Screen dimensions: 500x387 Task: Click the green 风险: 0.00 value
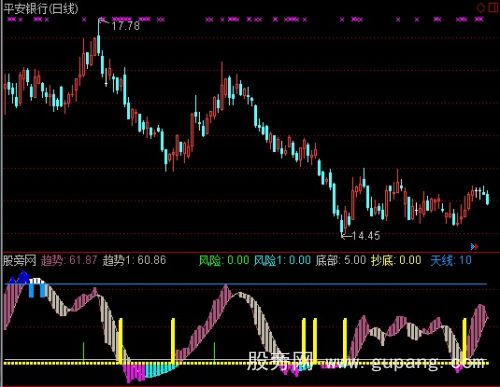point(224,260)
